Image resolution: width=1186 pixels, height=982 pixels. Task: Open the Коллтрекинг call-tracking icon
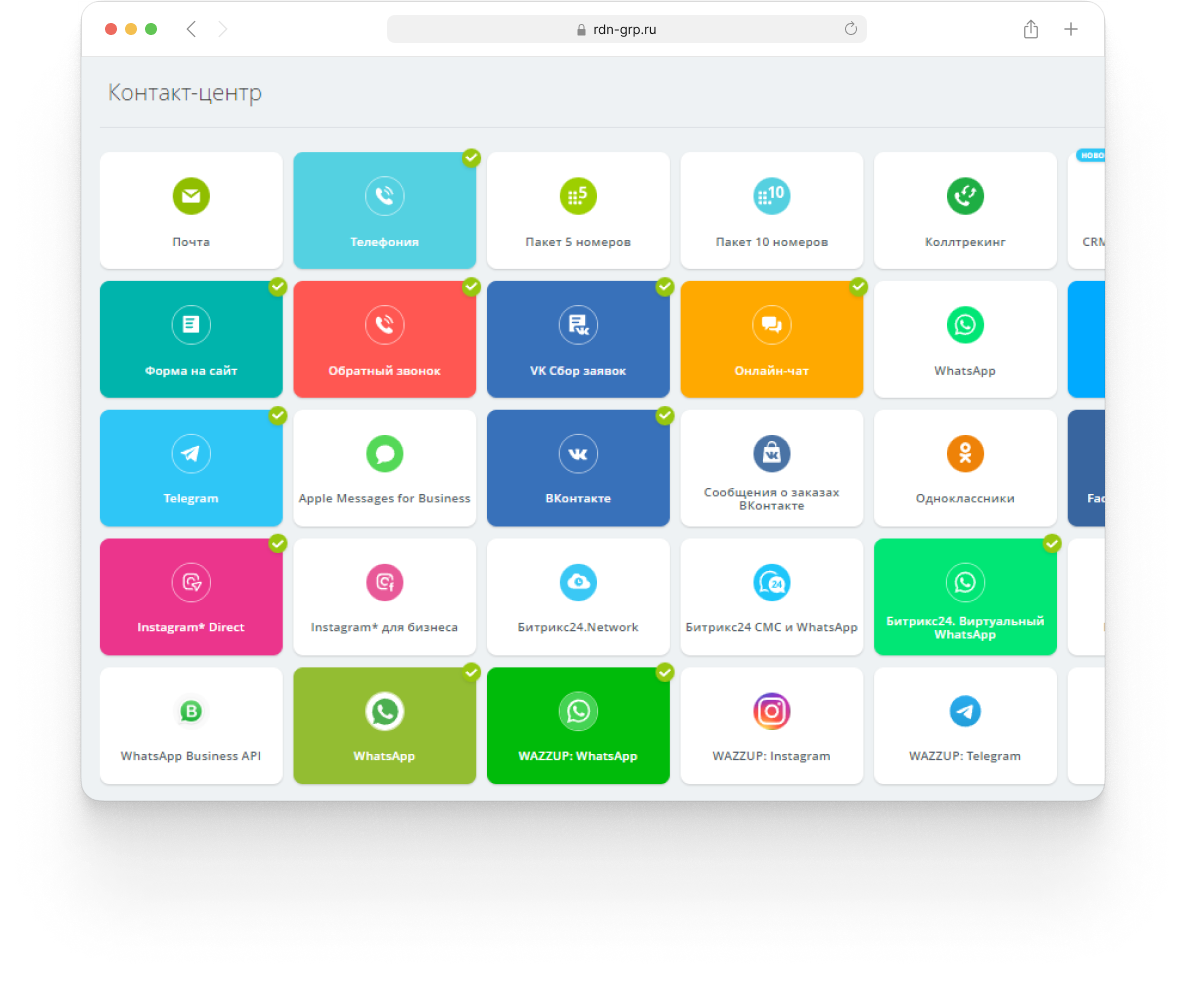[965, 197]
